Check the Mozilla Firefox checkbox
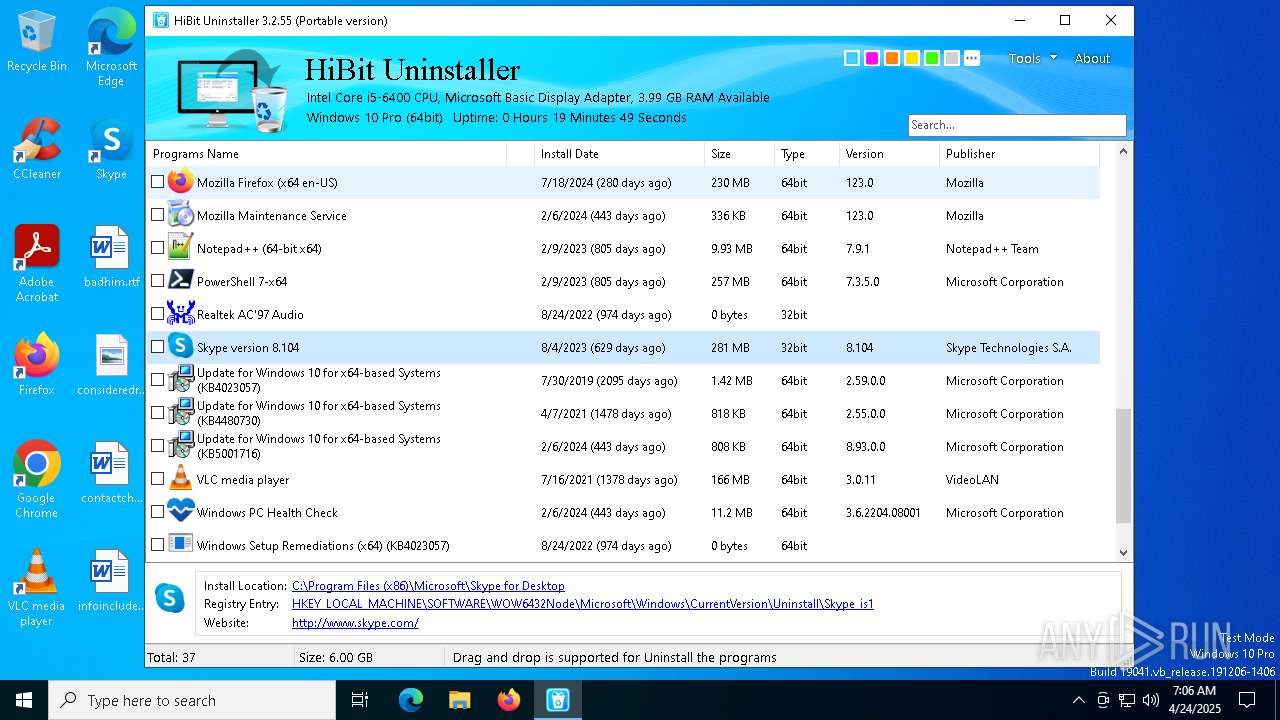This screenshot has width=1280, height=720. click(157, 182)
